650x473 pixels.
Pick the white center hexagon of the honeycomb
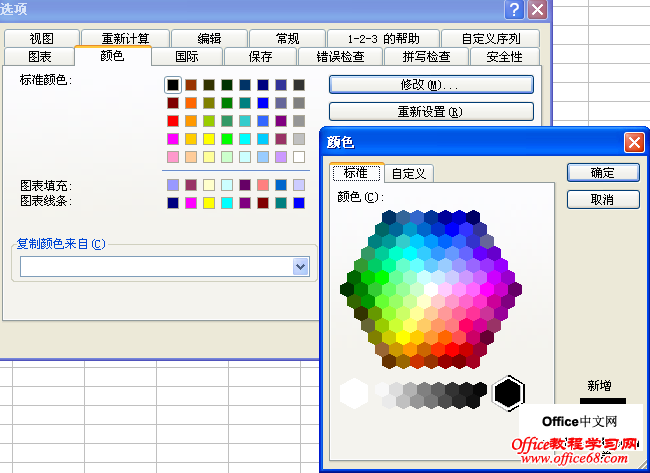431,289
